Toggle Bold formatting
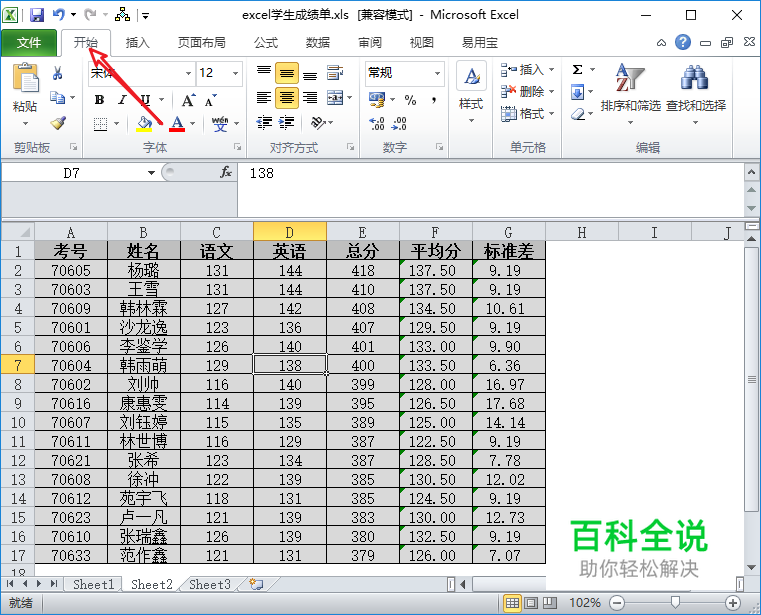The height and width of the screenshot is (615, 761). tap(99, 100)
